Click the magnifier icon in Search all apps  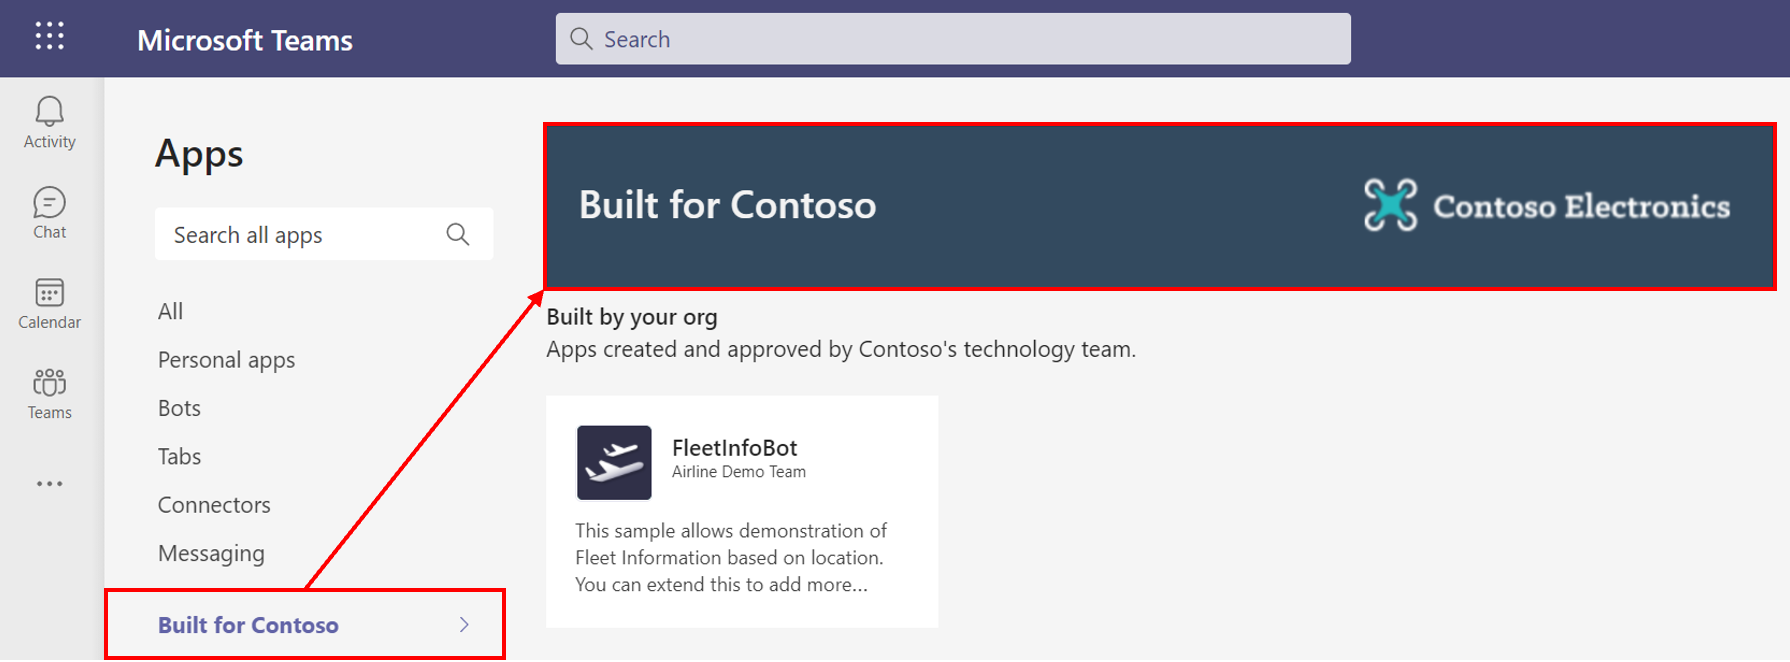(458, 234)
